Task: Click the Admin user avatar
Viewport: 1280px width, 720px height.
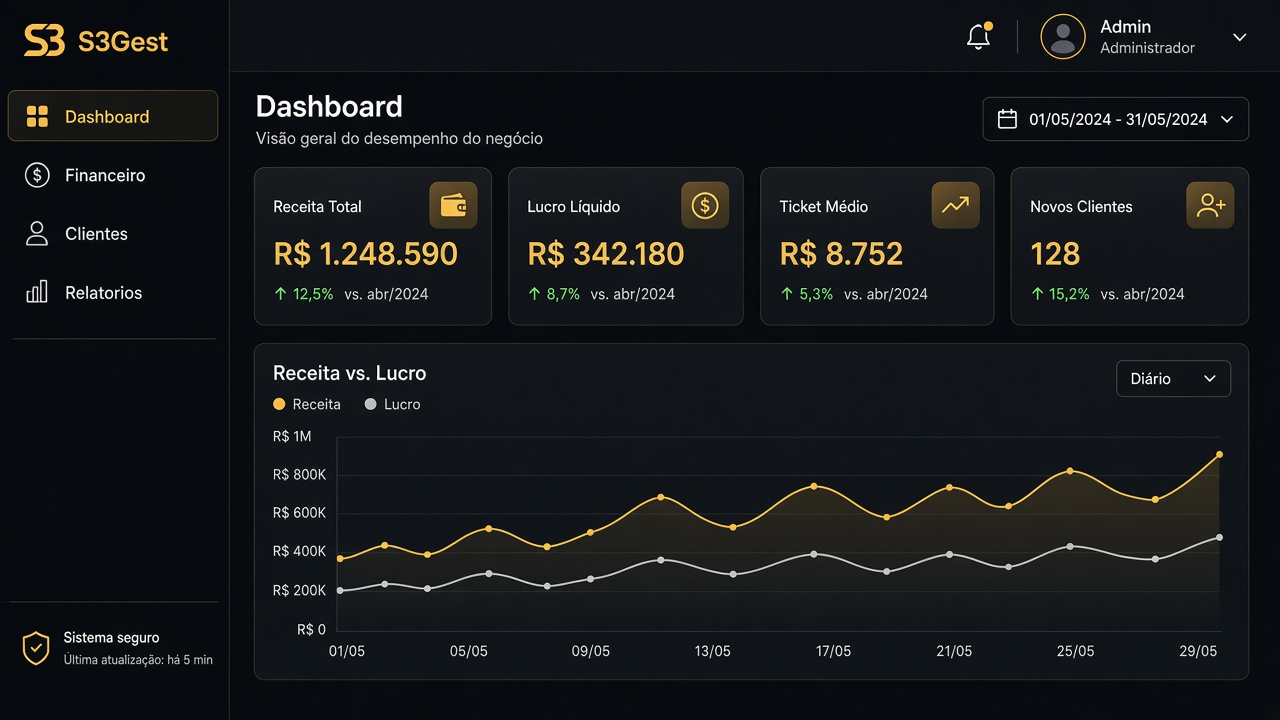Action: pos(1063,37)
